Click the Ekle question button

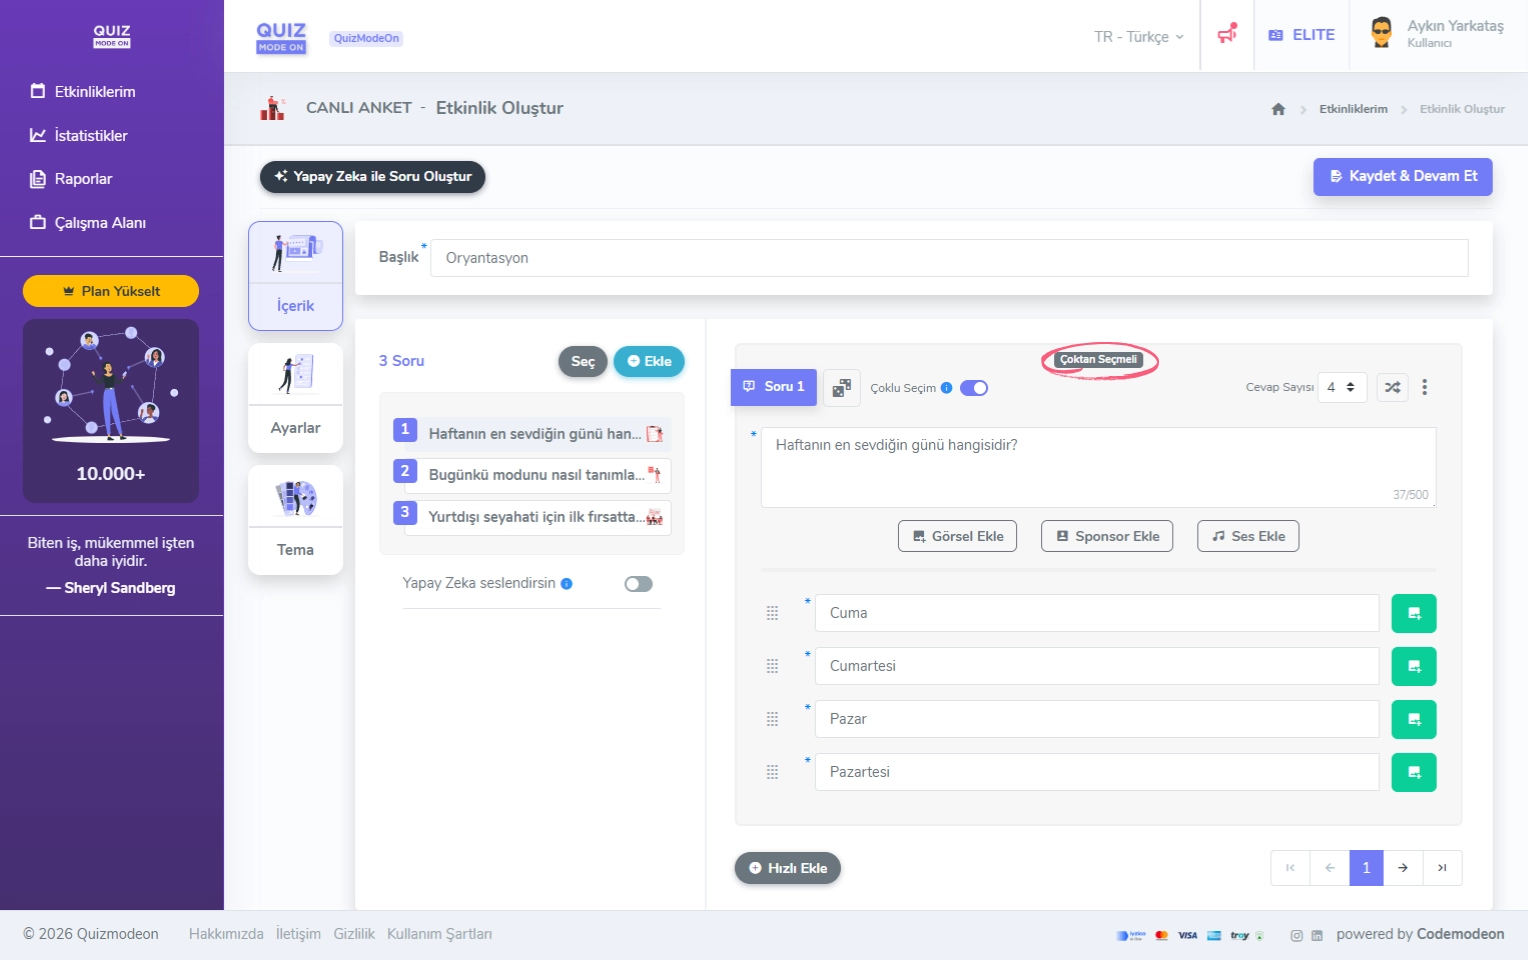pos(649,361)
